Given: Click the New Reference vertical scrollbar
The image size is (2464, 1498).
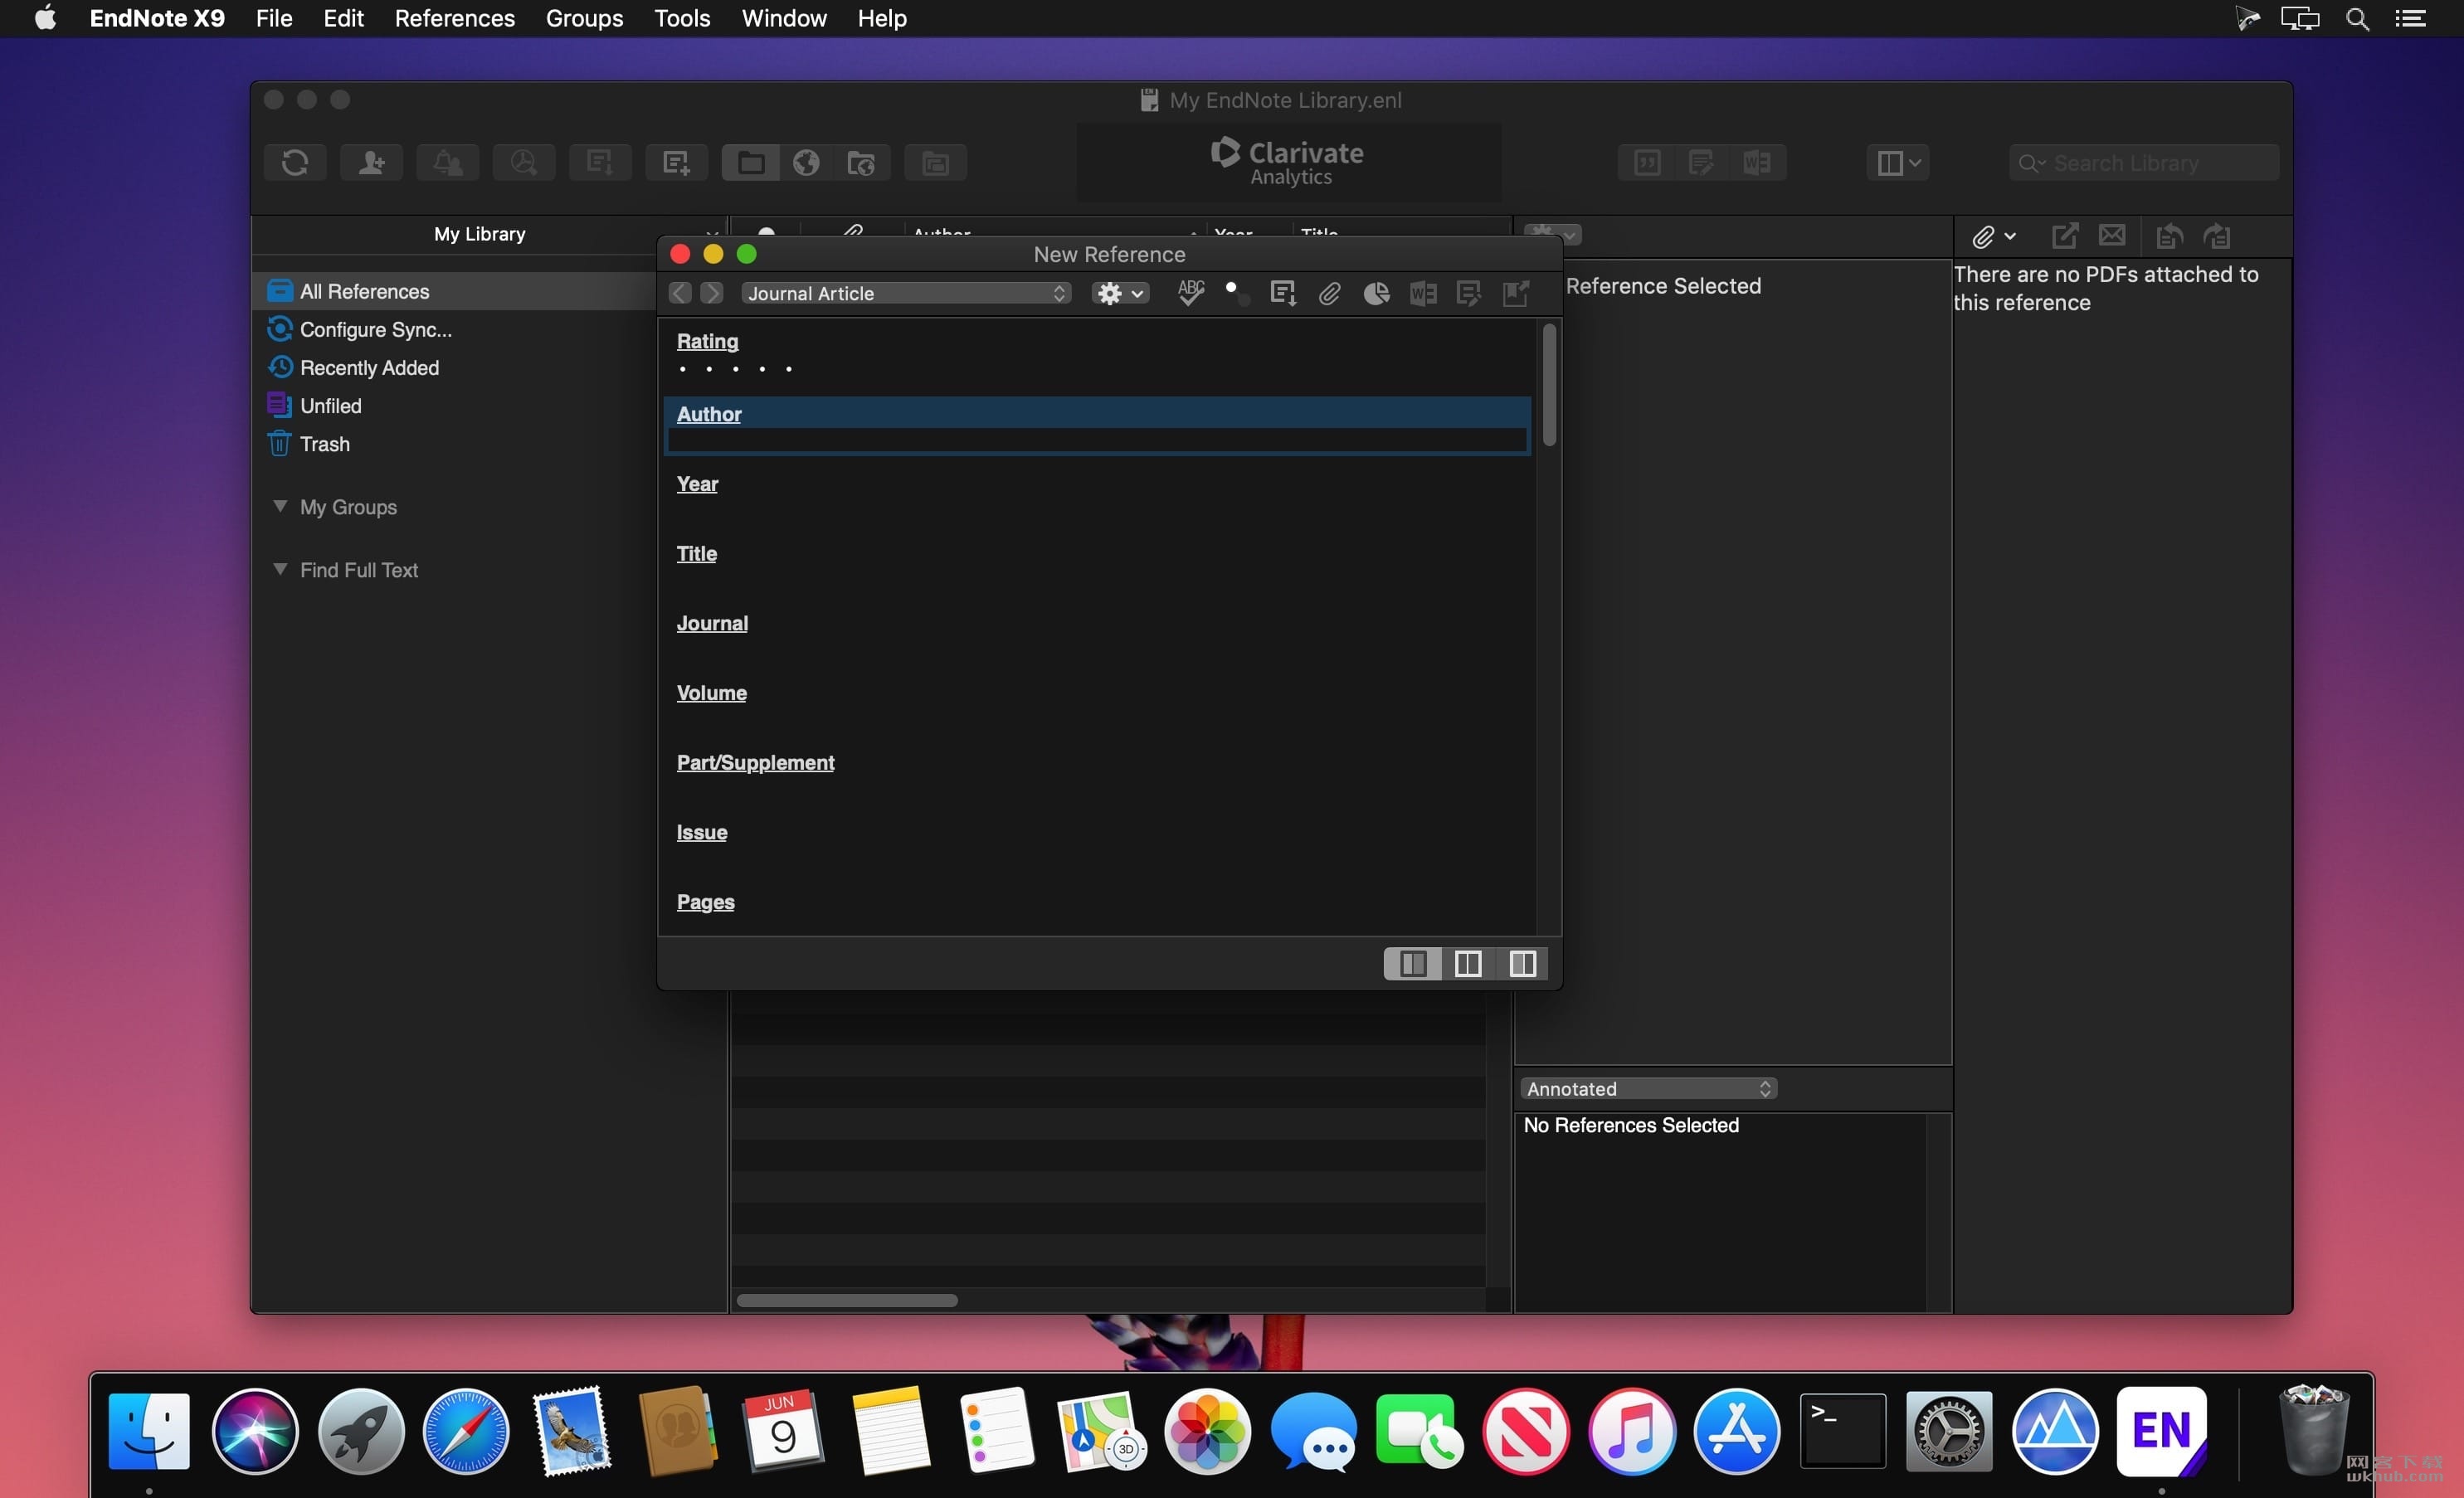Looking at the screenshot, I should (1549, 384).
